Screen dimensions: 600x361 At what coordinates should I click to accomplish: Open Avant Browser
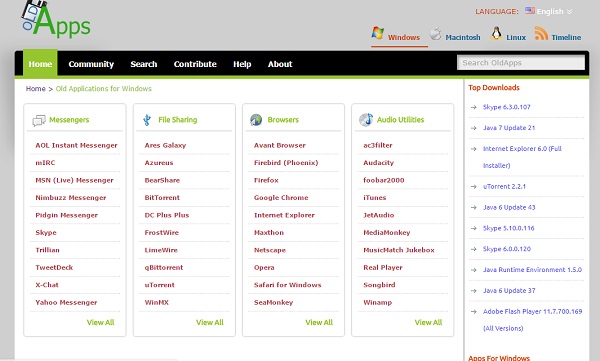pyautogui.click(x=280, y=145)
